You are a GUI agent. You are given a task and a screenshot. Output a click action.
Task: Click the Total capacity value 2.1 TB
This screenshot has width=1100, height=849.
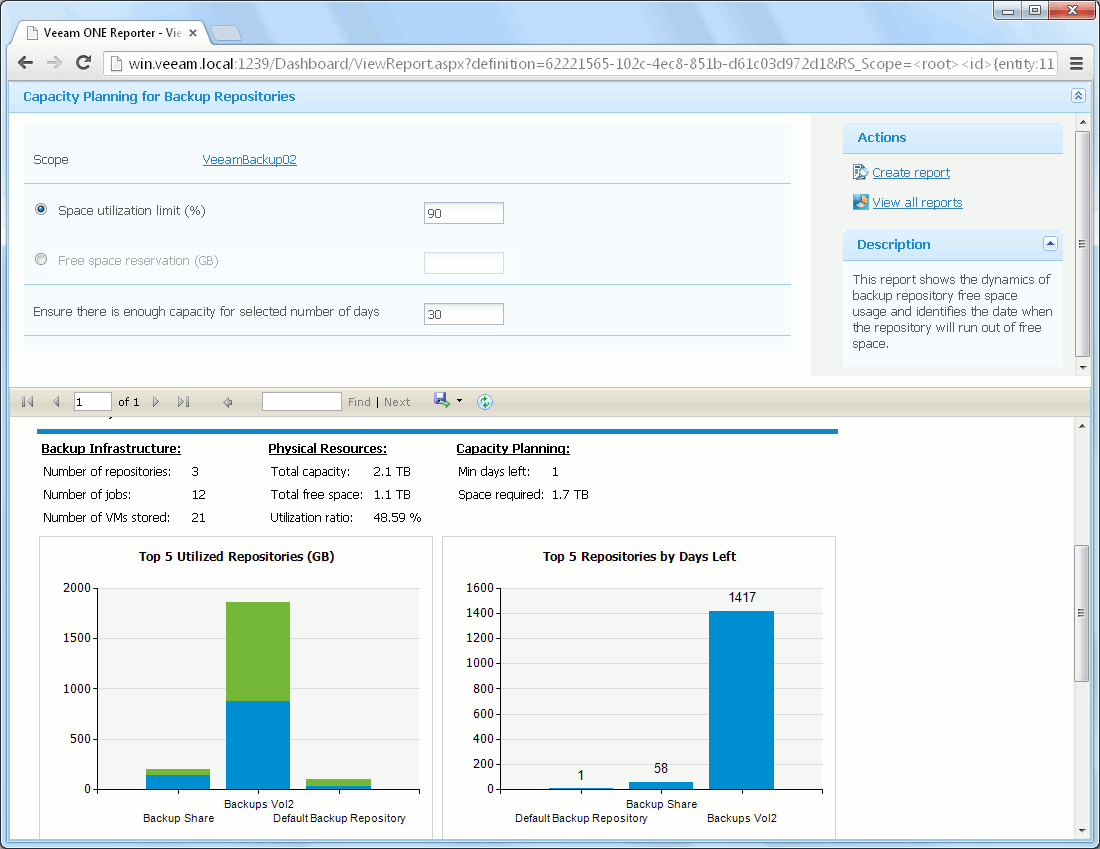(392, 472)
